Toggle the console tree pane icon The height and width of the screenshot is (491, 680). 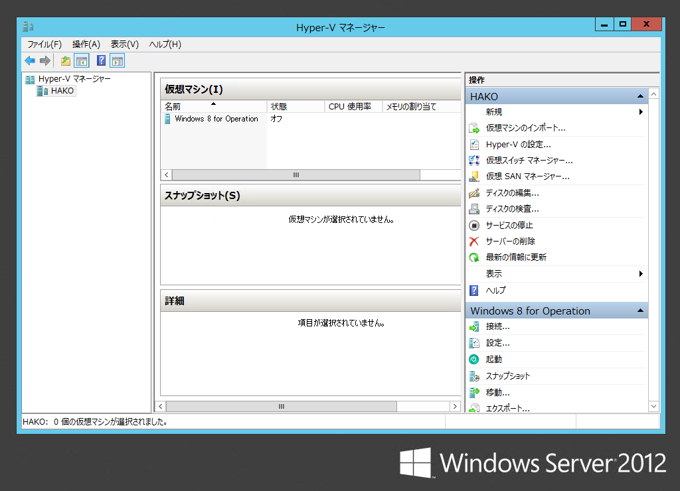pos(82,61)
